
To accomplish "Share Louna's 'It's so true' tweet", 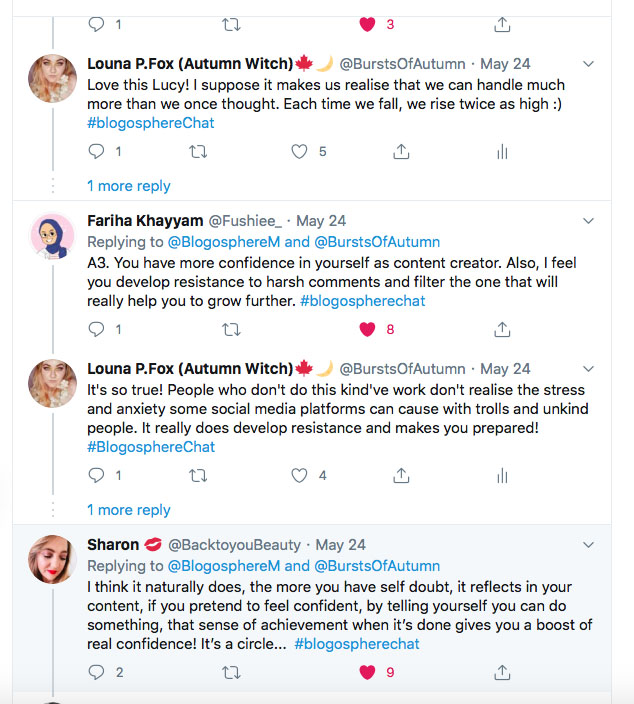I will [x=401, y=475].
